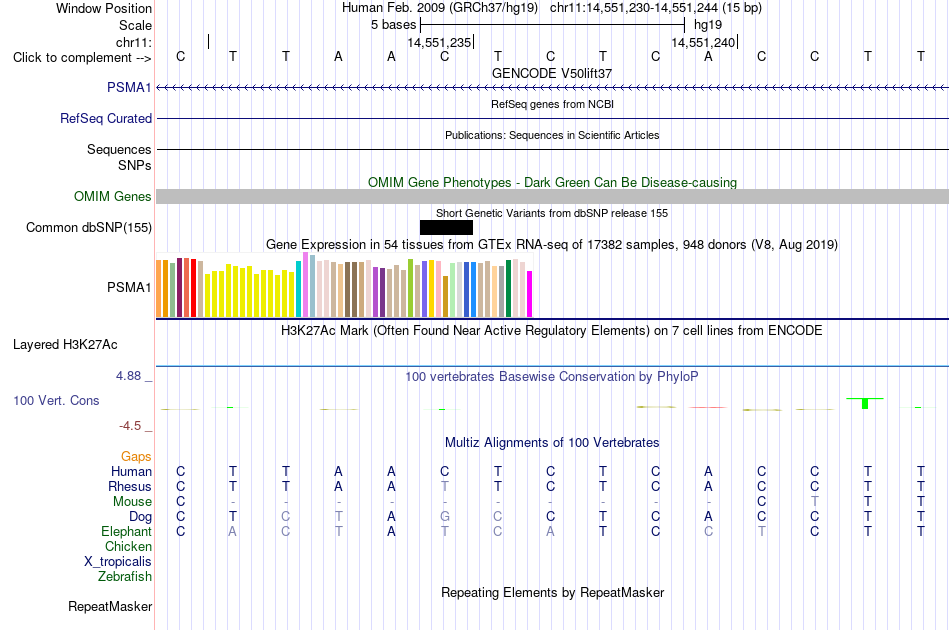Click the black dbSNP variant block
950x630 pixels.
click(x=446, y=227)
